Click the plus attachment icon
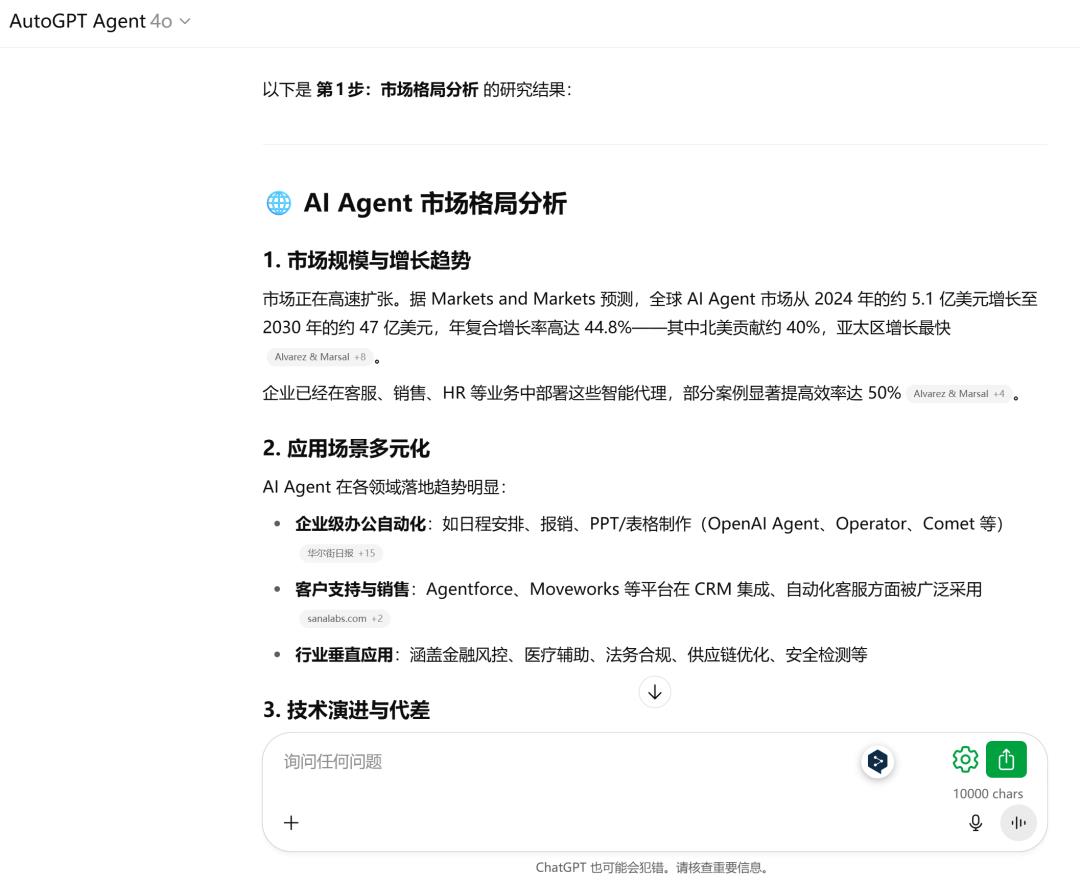This screenshot has width=1080, height=881. 291,822
